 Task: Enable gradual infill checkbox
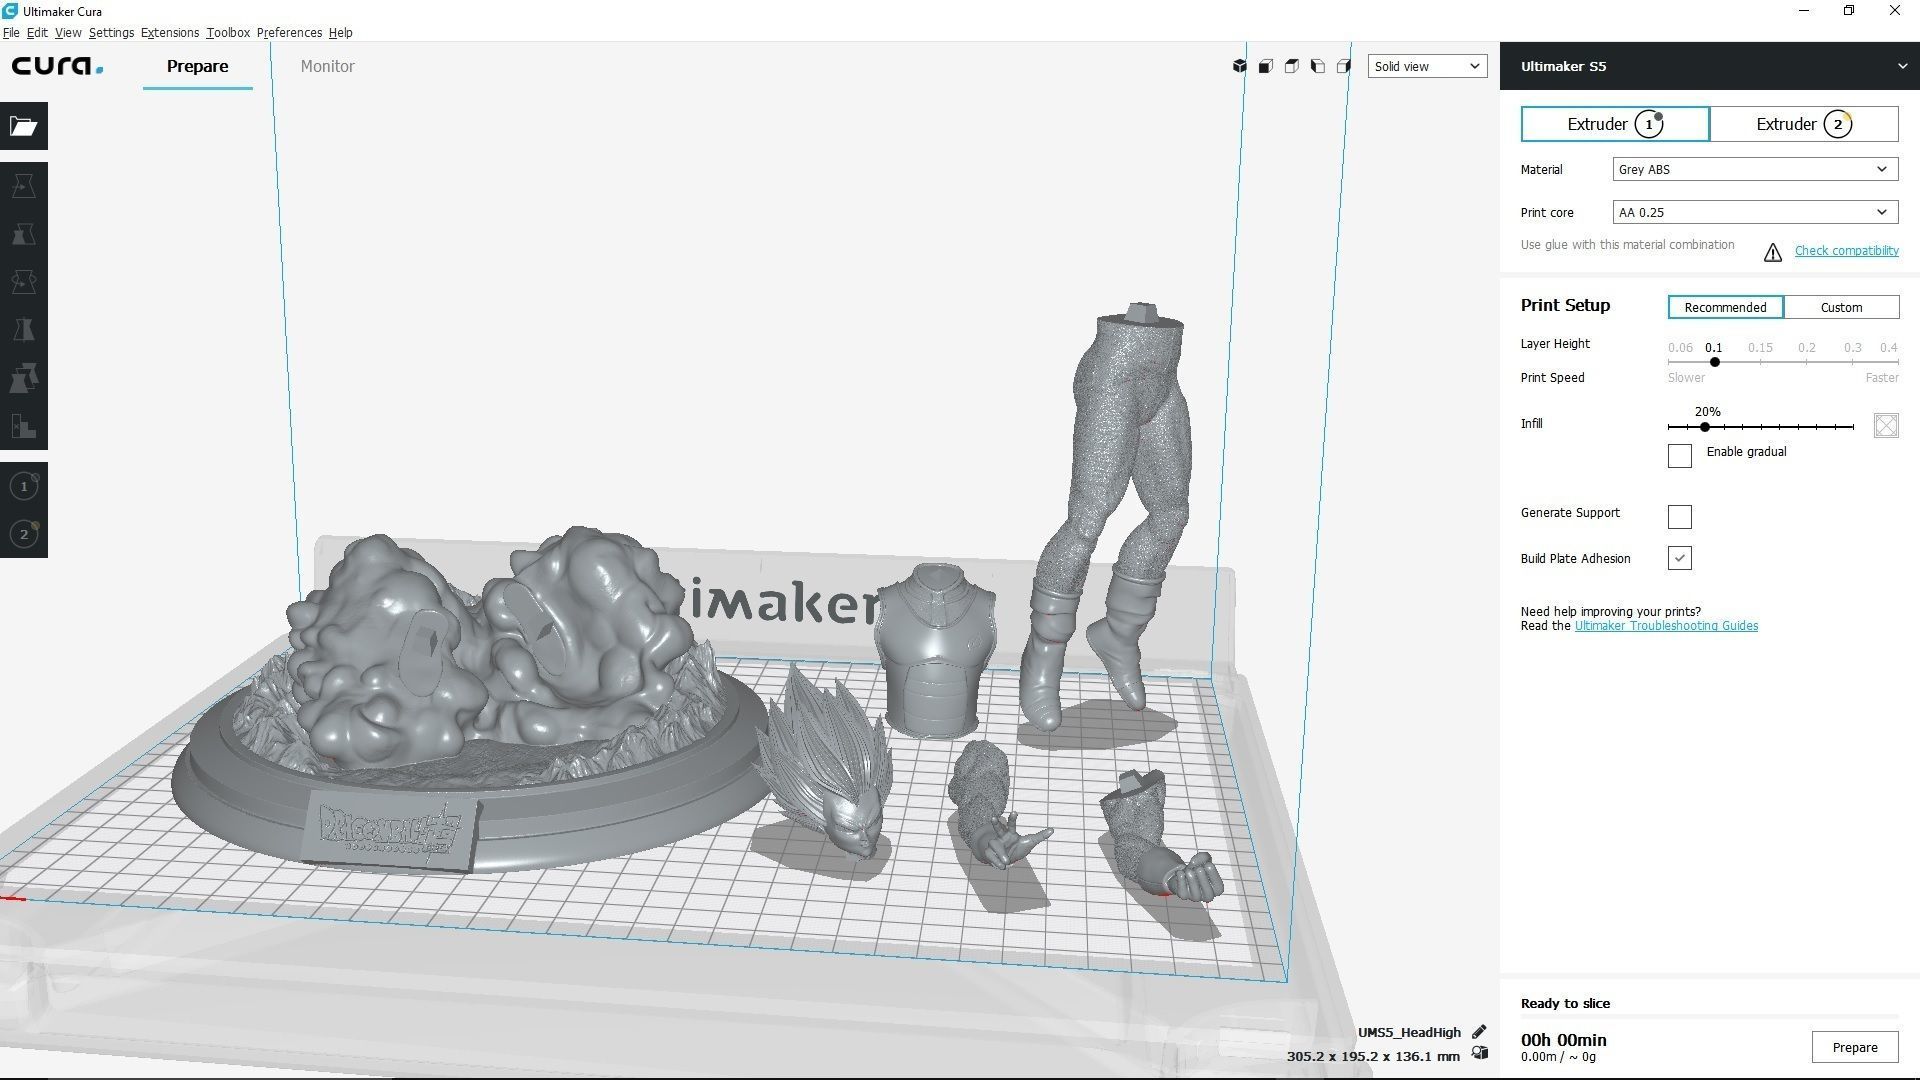[1680, 456]
